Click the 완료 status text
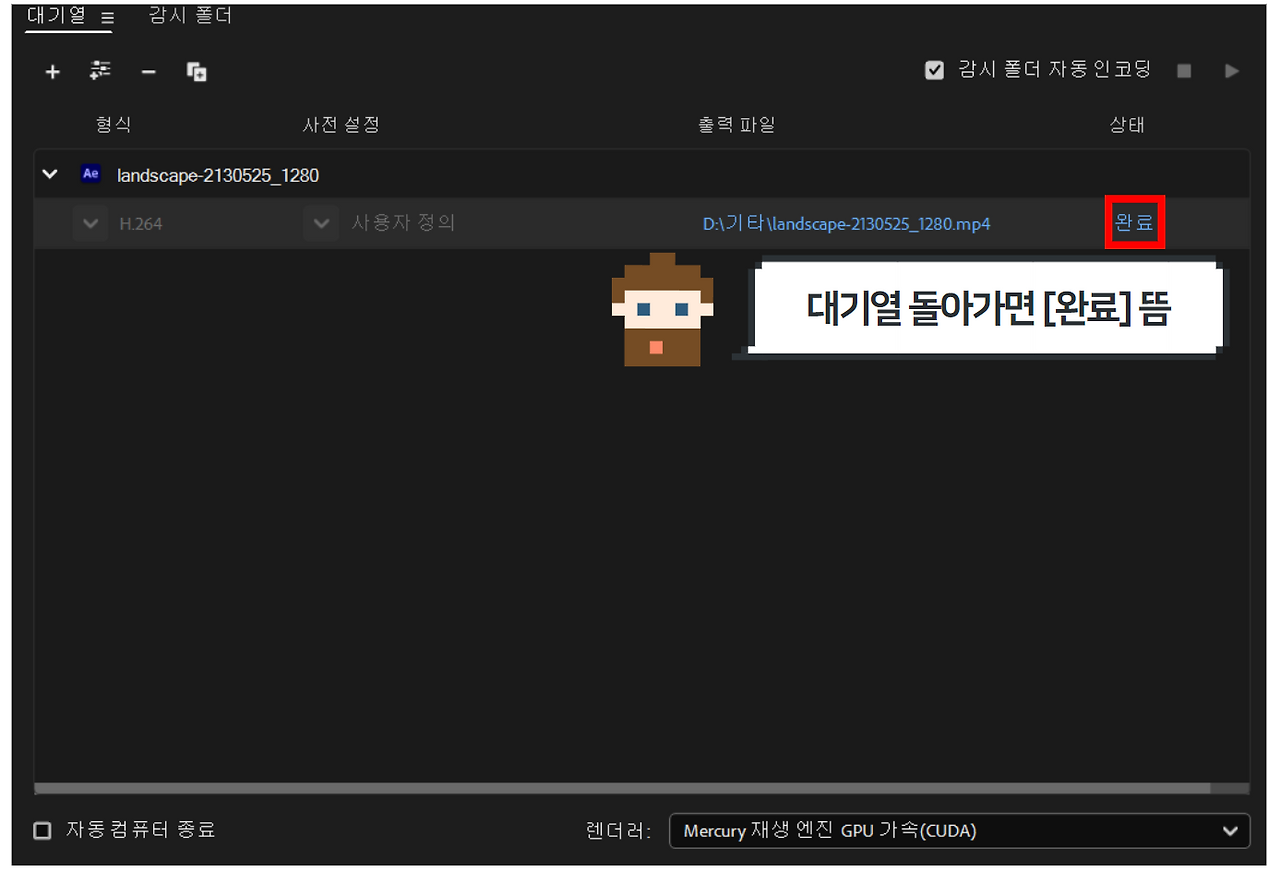This screenshot has width=1280, height=884. 1135,223
